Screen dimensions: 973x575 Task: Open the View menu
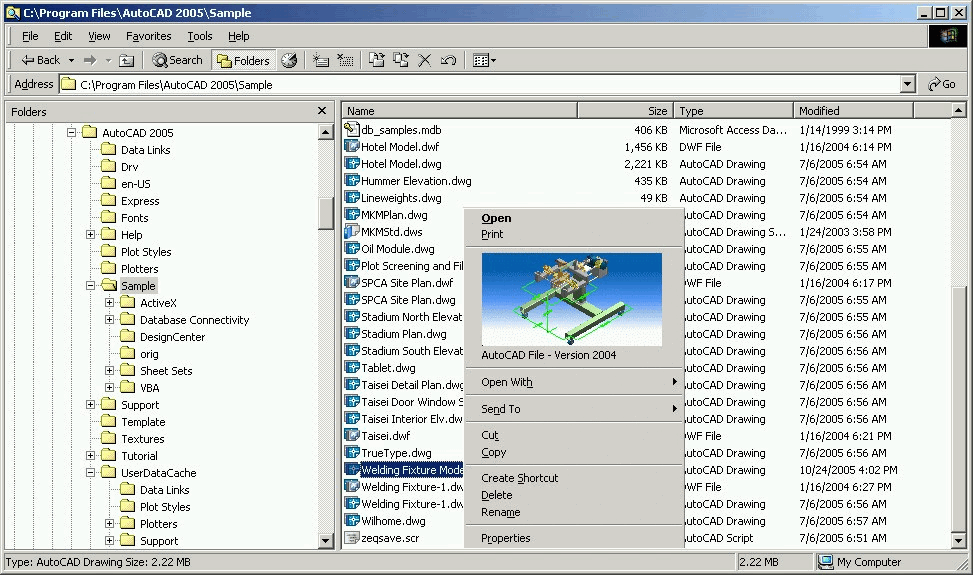[99, 36]
